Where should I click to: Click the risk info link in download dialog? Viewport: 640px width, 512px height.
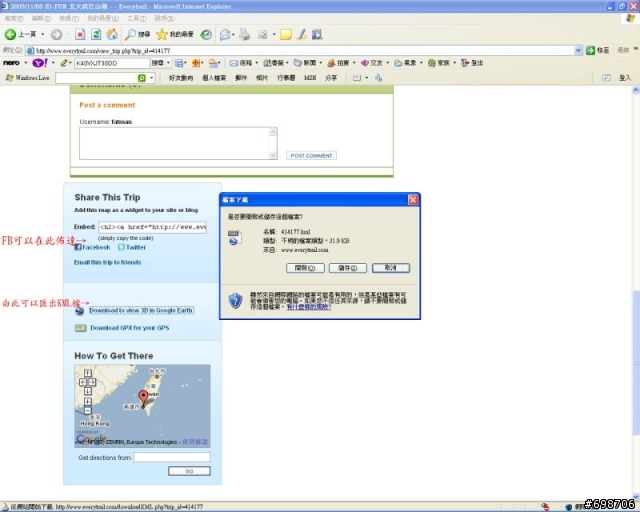[x=309, y=307]
